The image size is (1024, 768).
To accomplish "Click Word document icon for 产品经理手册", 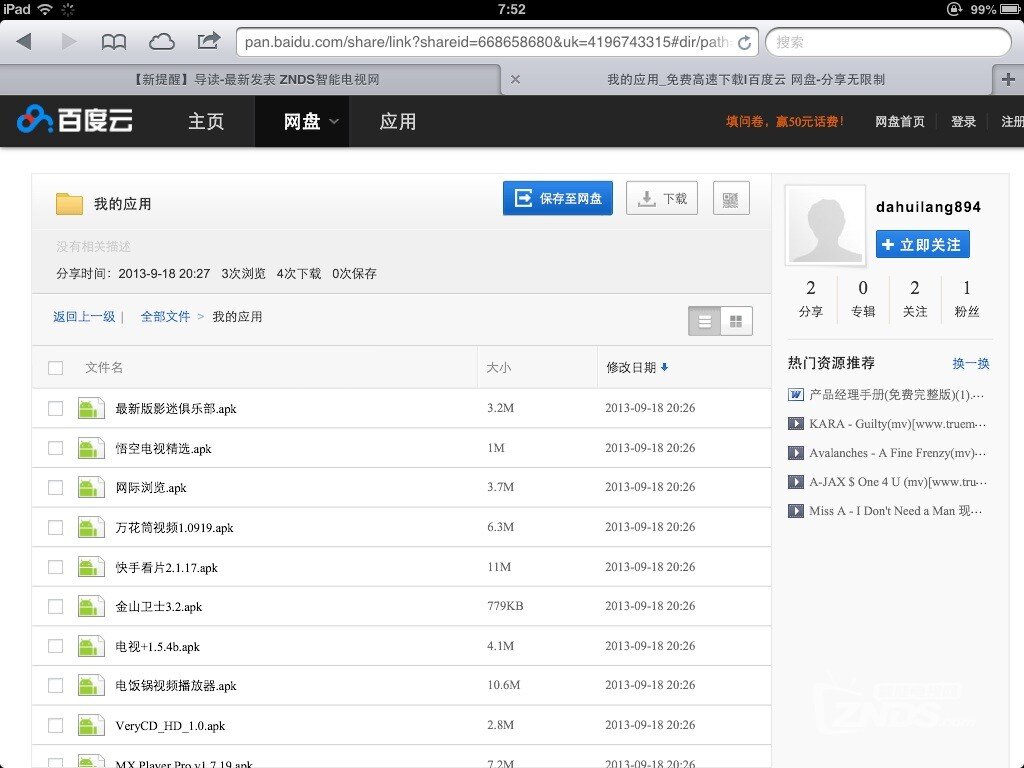I will [795, 394].
